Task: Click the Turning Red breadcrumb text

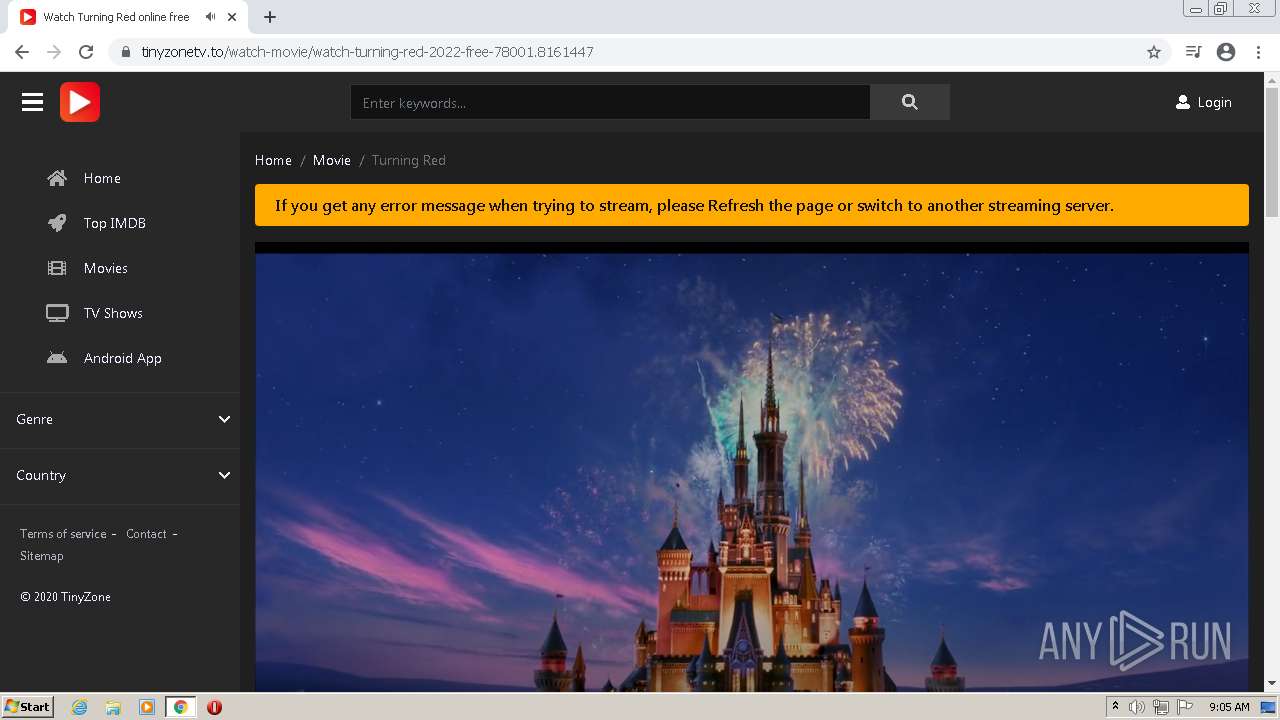Action: tap(409, 160)
